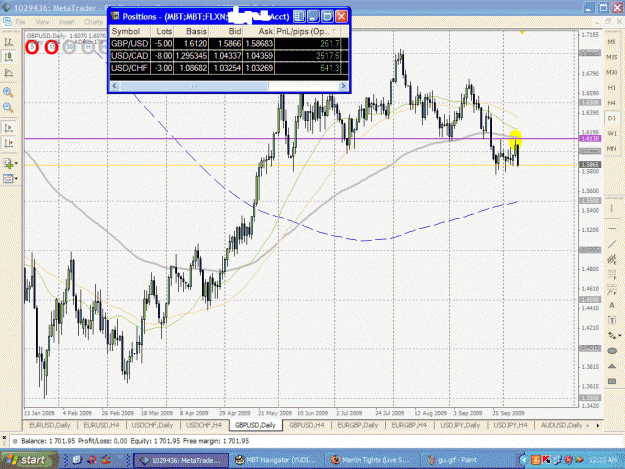625x469 pixels.
Task: Click Positions scrollbar right arrow
Action: [x=344, y=86]
